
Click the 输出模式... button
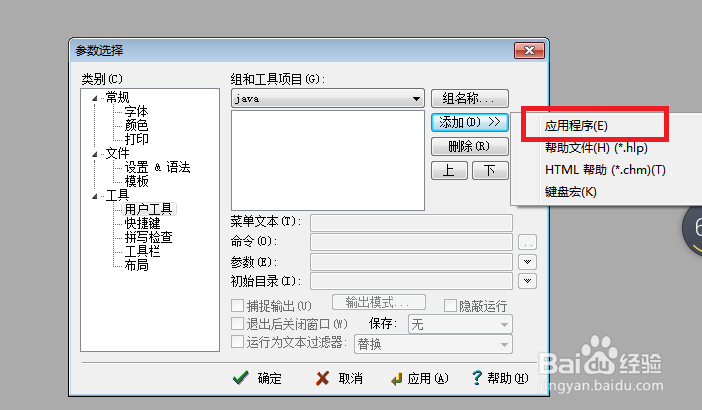pos(379,302)
